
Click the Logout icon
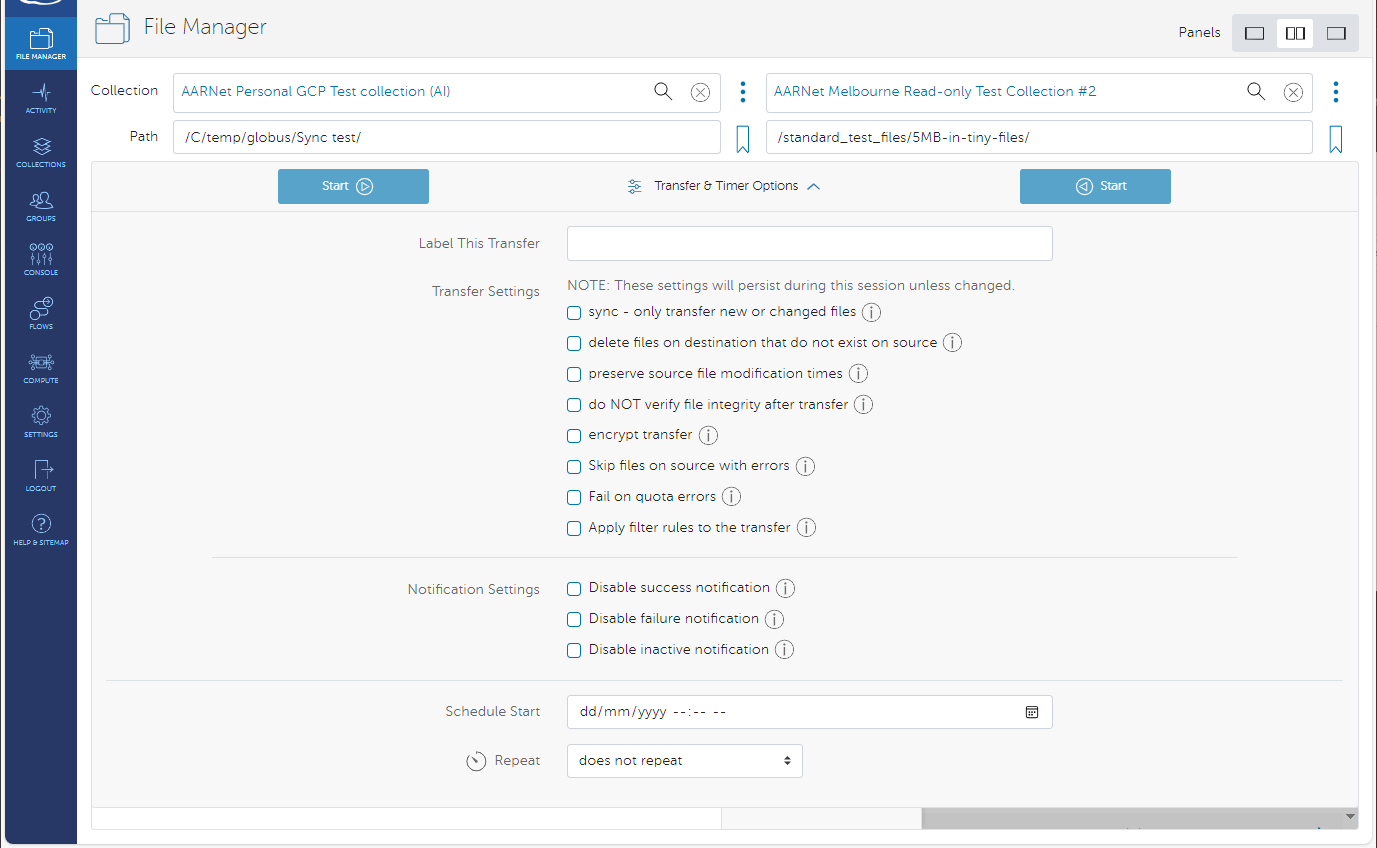click(x=40, y=476)
